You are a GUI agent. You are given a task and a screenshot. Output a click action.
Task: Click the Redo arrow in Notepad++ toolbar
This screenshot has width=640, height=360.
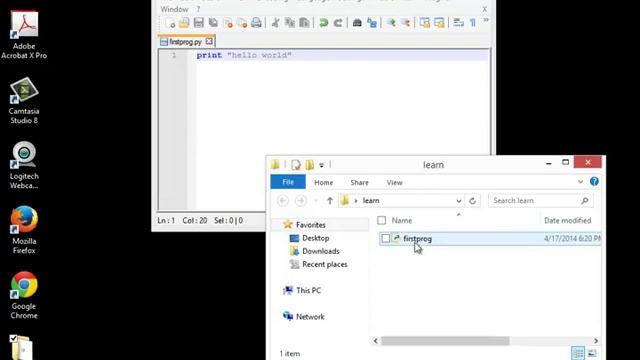click(338, 23)
